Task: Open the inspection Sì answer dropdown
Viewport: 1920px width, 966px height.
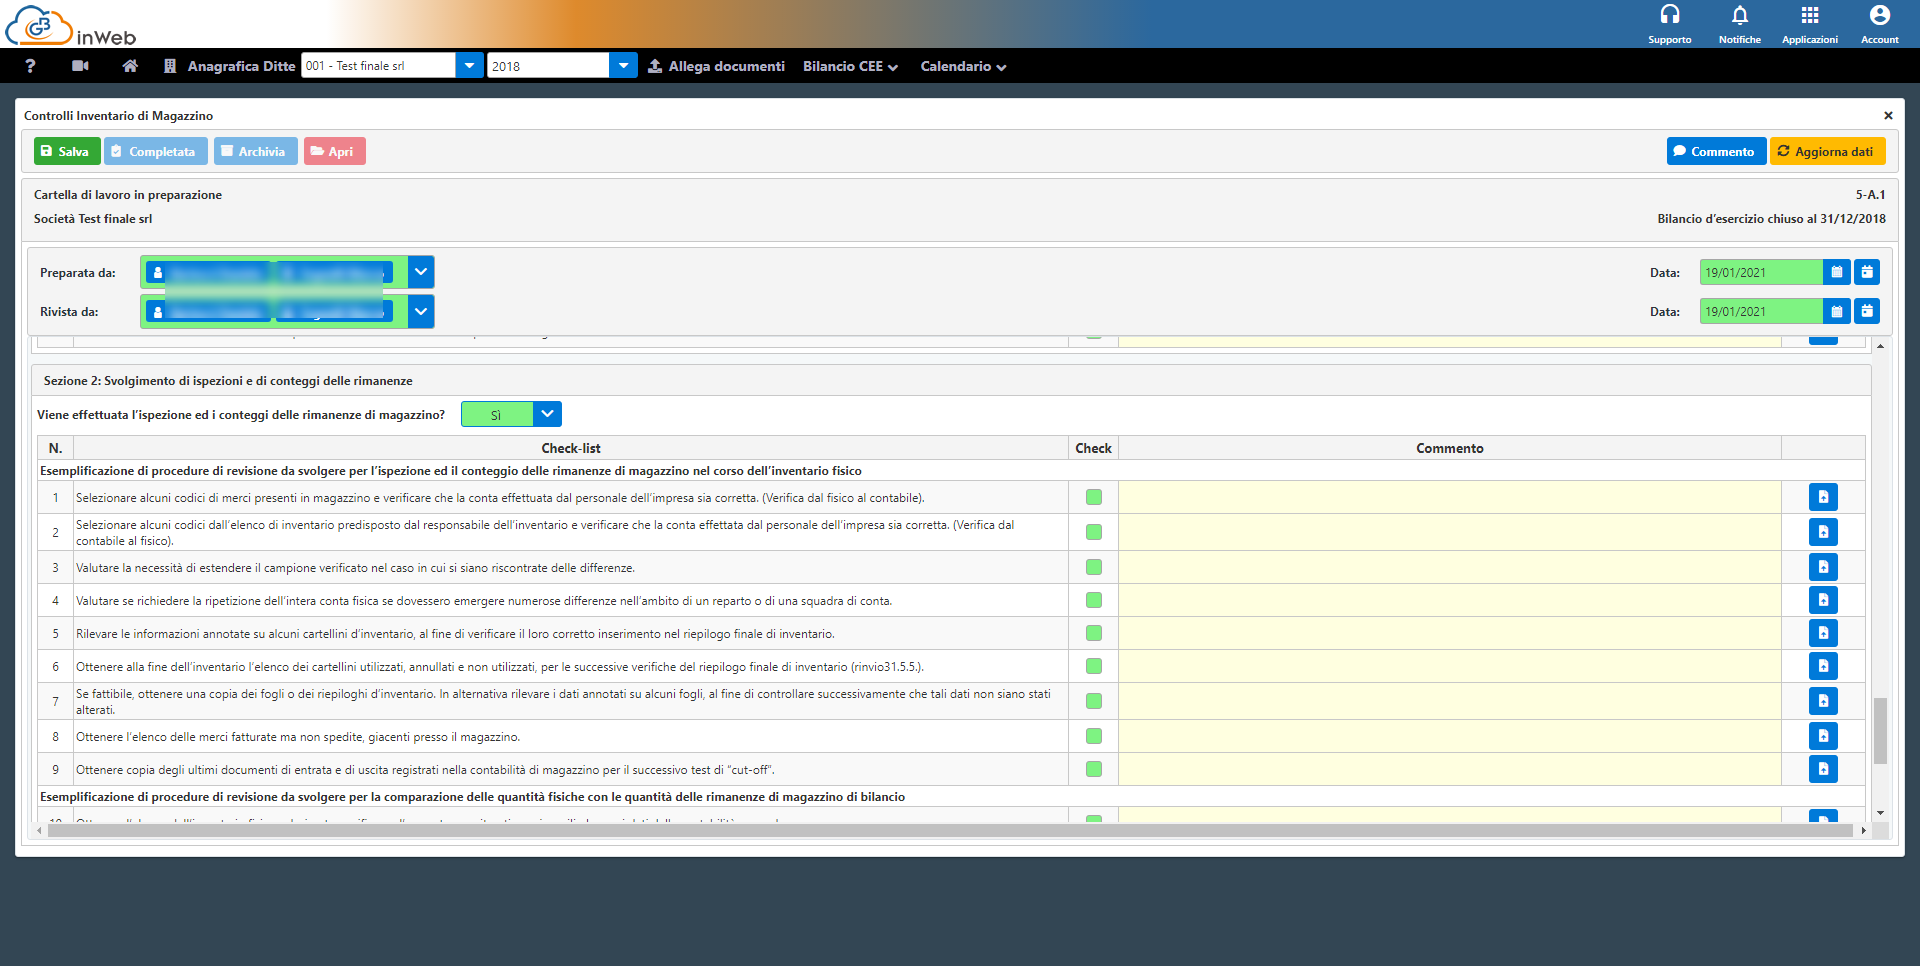Action: 547,414
